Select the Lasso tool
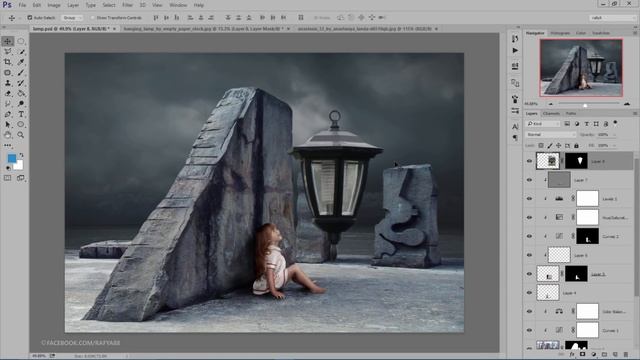 click(8, 52)
